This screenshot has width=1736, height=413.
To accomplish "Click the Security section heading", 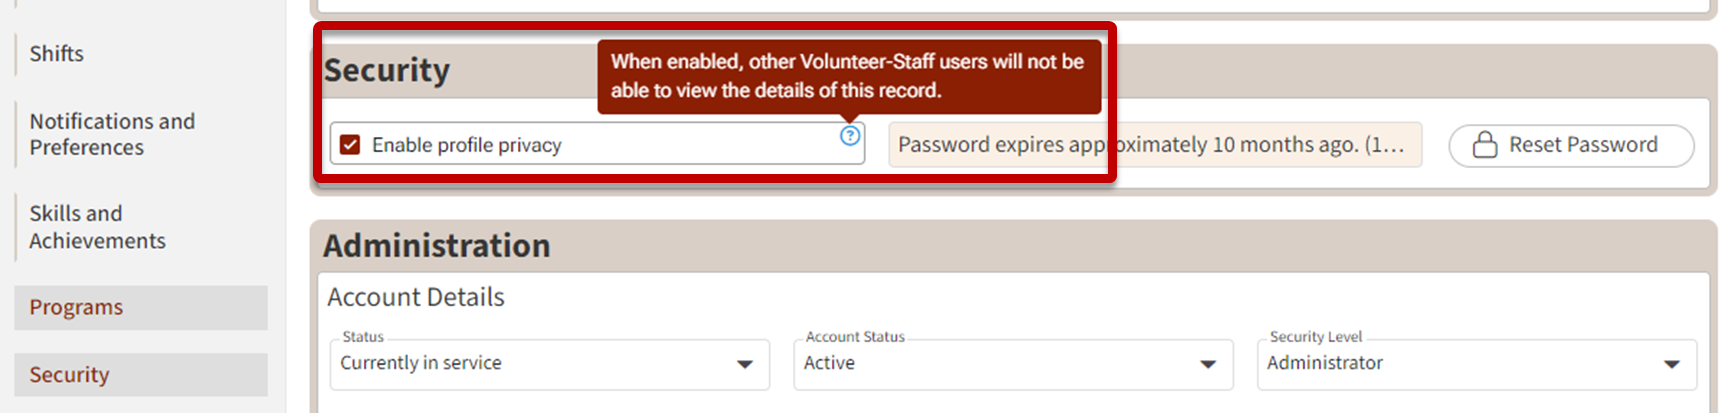I will point(387,70).
